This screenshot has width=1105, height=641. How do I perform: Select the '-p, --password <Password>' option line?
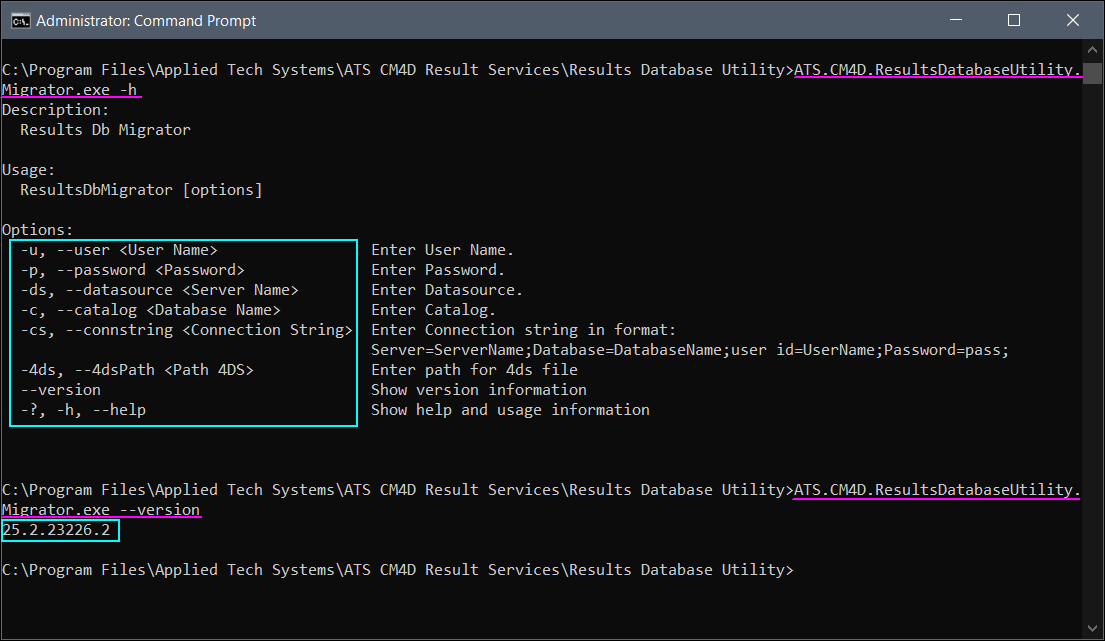132,270
